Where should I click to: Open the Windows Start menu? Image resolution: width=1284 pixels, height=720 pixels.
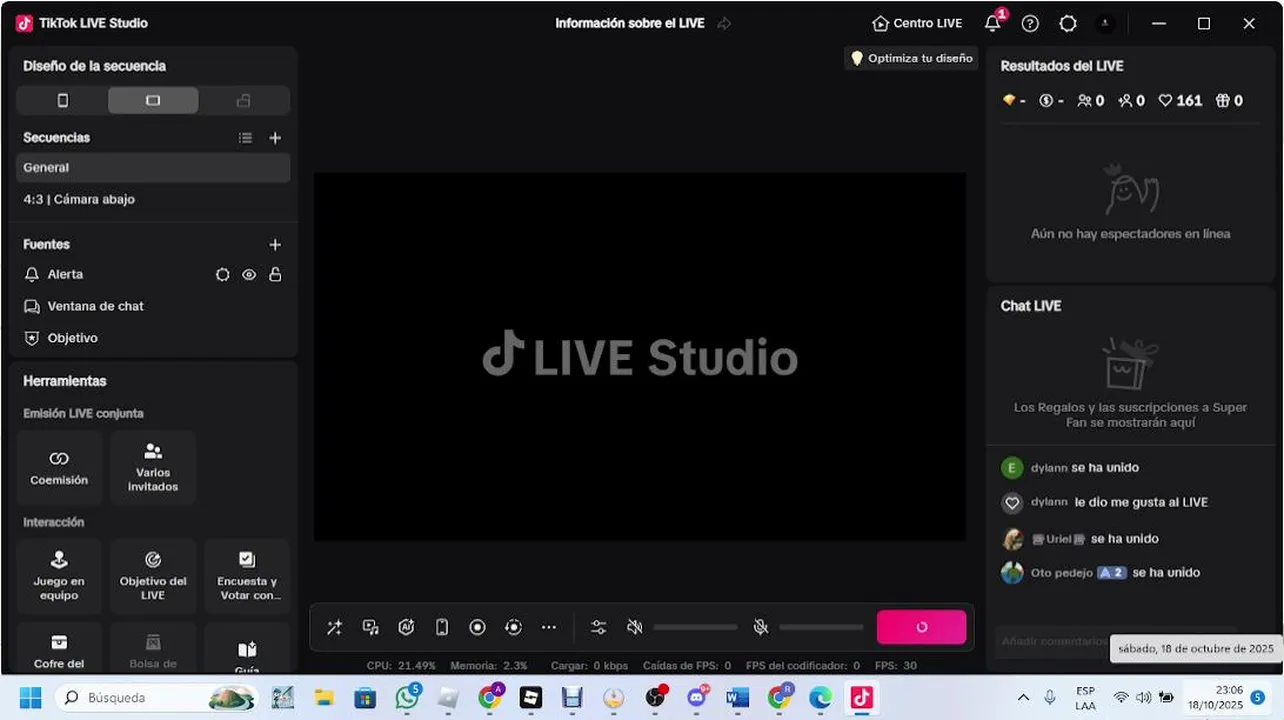click(x=30, y=697)
